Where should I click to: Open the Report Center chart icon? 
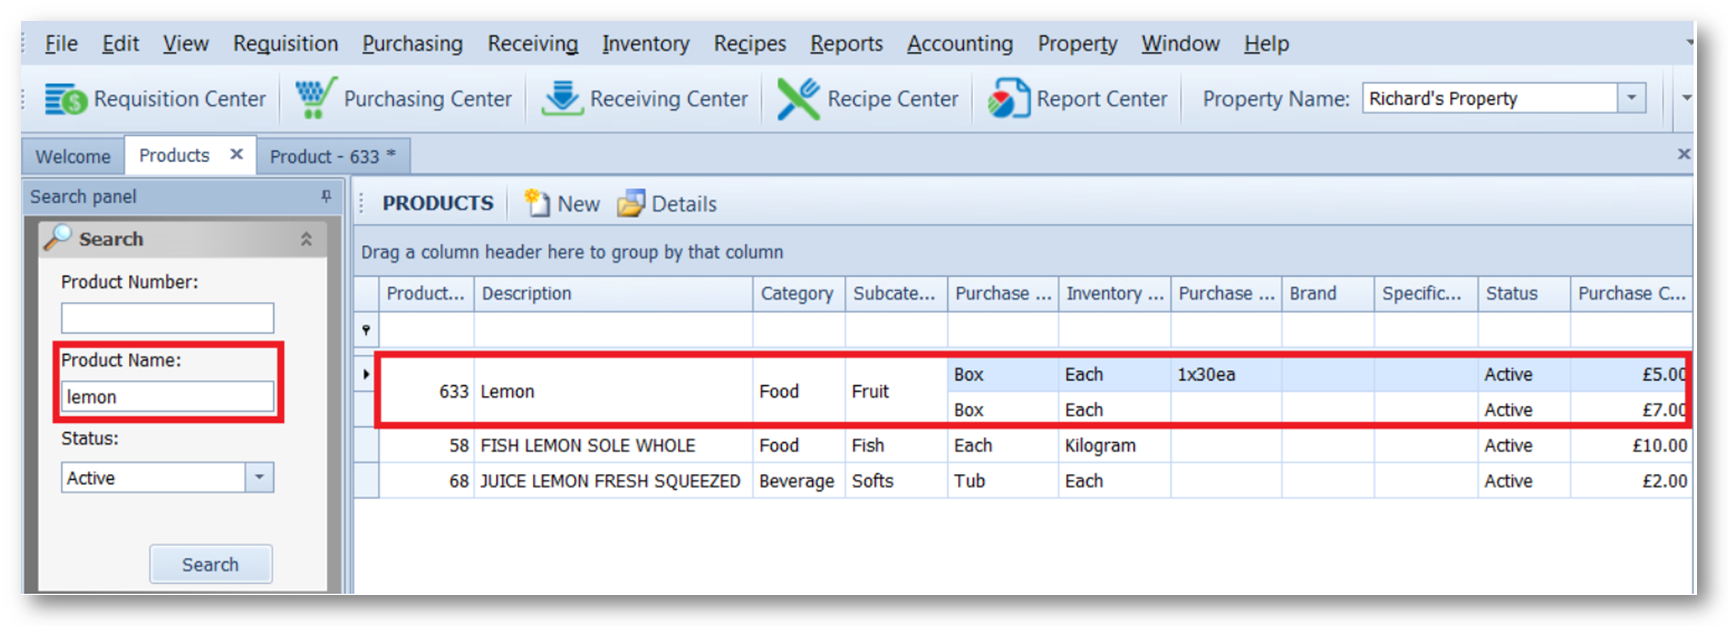(1008, 99)
